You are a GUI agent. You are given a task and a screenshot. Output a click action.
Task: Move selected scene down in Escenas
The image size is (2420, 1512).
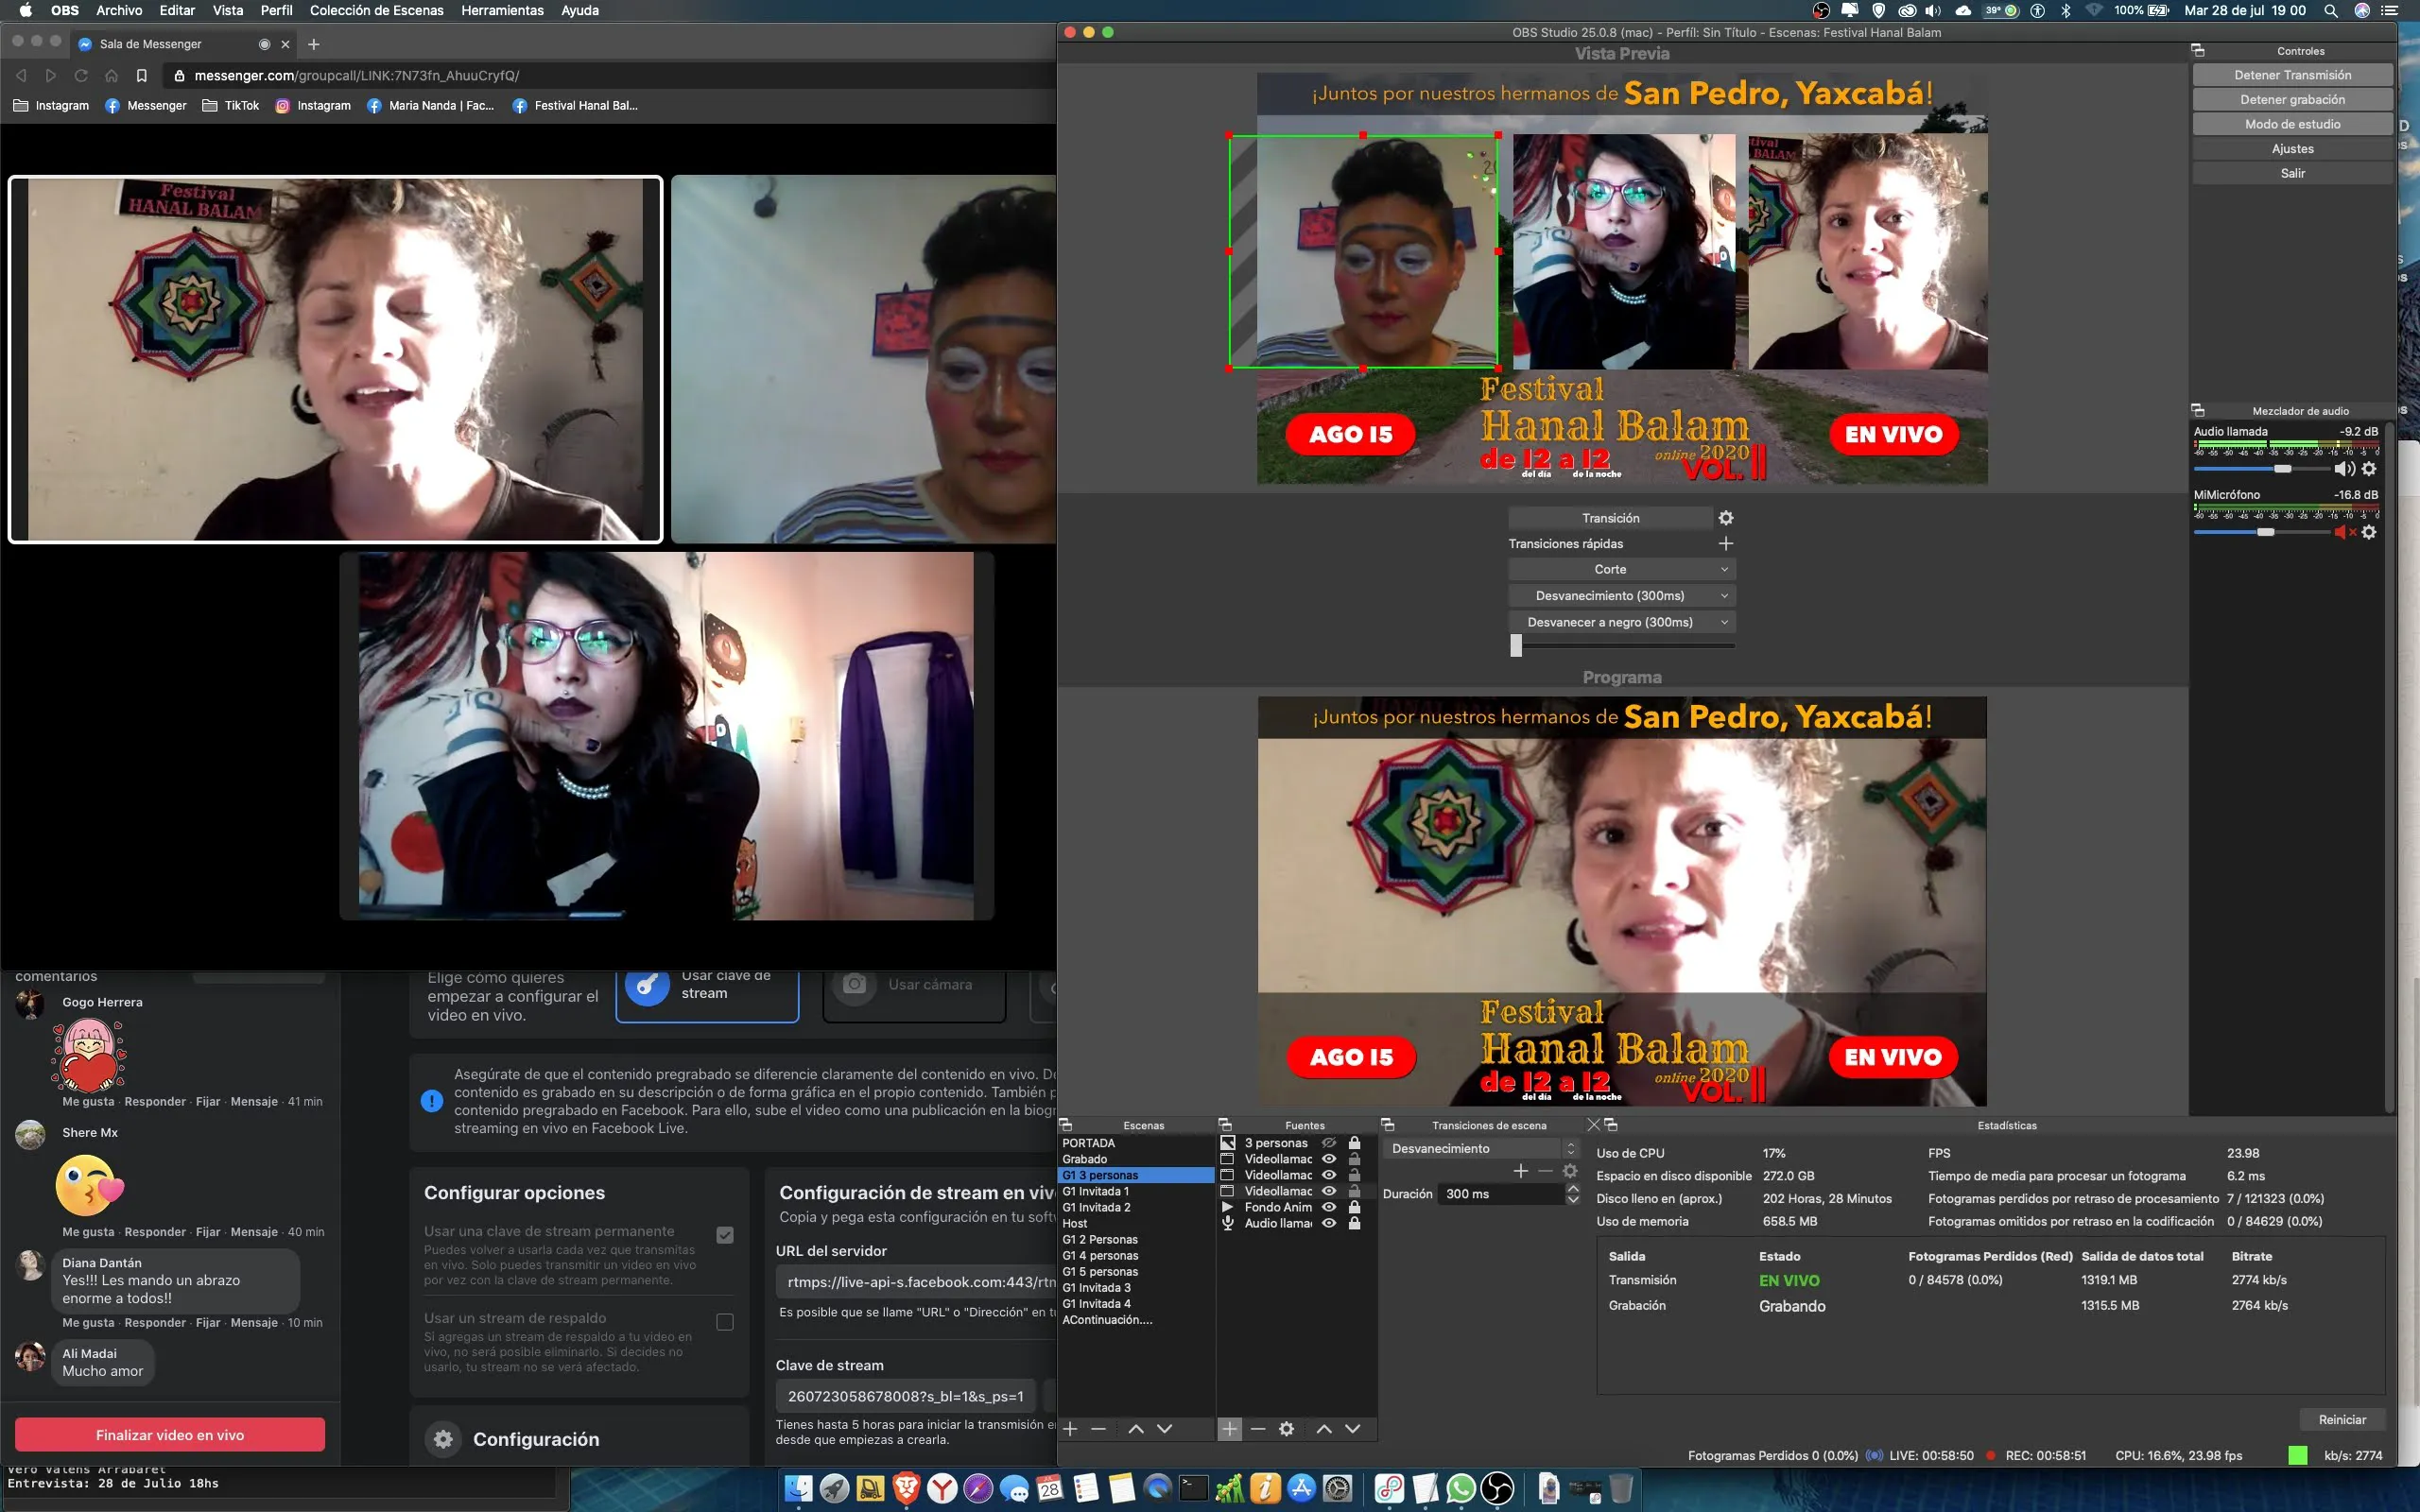click(1164, 1429)
